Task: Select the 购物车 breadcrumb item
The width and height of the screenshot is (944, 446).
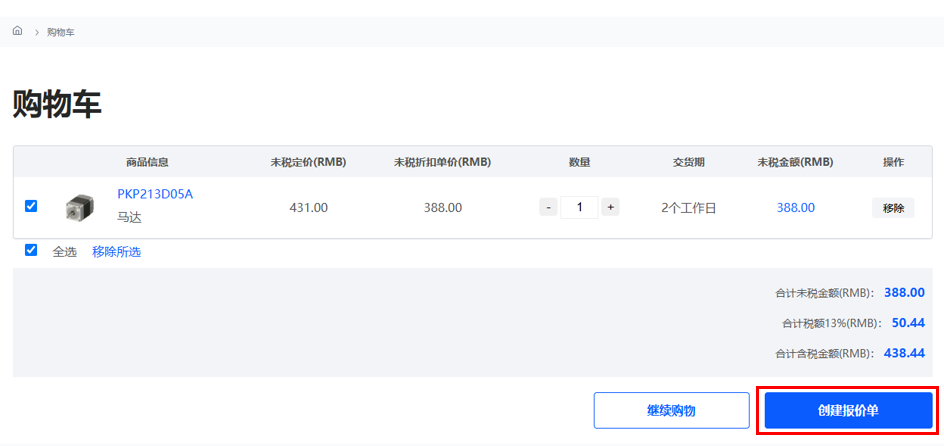Action: [x=60, y=32]
